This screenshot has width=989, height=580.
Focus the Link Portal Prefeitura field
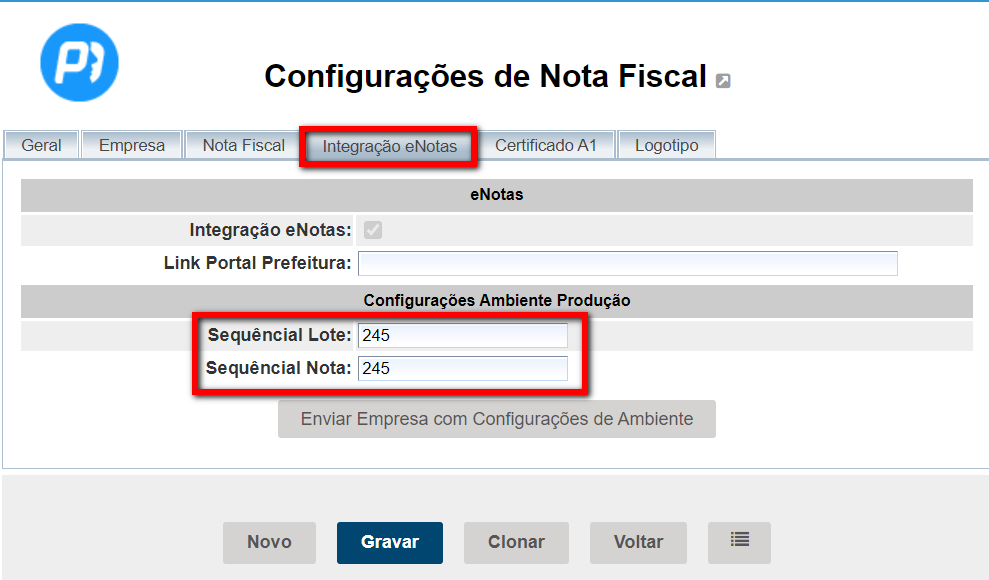tap(627, 264)
